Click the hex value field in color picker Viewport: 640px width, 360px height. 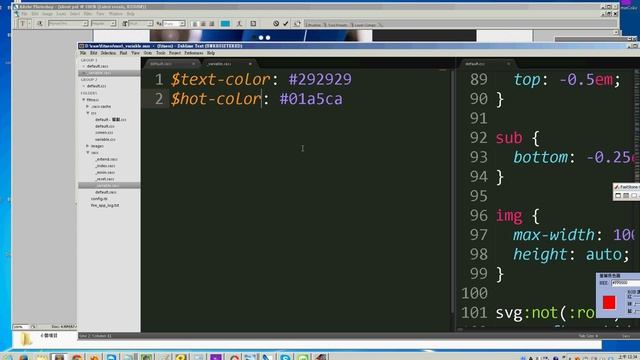tap(625, 282)
